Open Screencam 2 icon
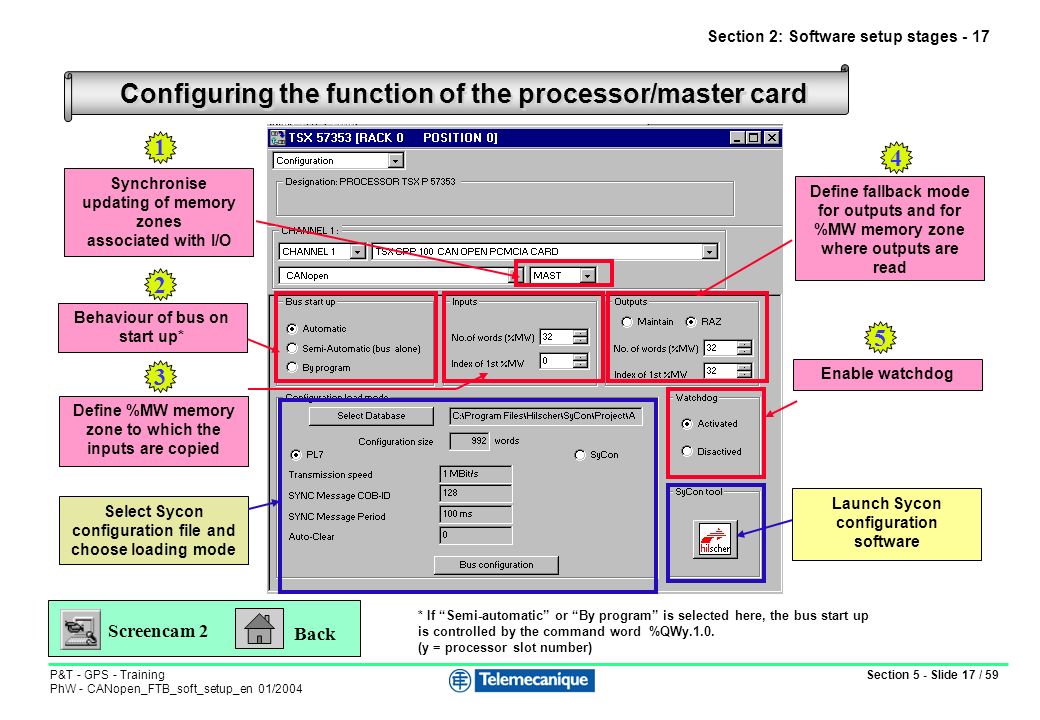The height and width of the screenshot is (720, 1040). [x=80, y=629]
